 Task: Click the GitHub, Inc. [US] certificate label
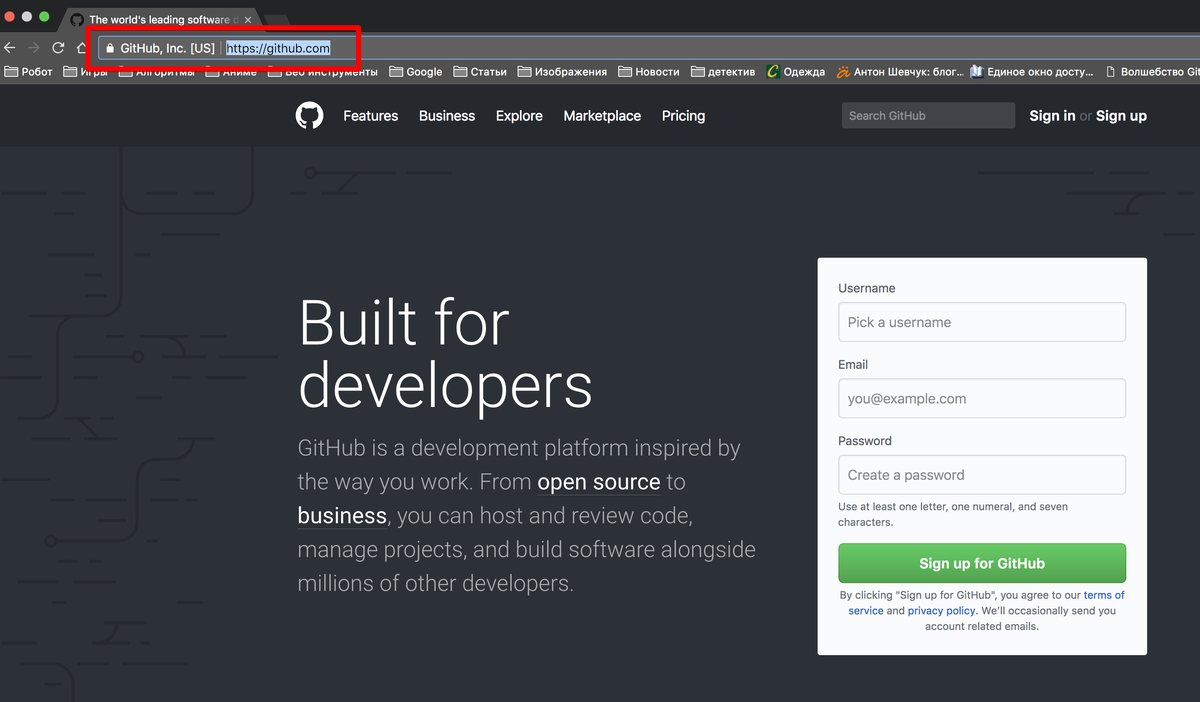click(167, 48)
